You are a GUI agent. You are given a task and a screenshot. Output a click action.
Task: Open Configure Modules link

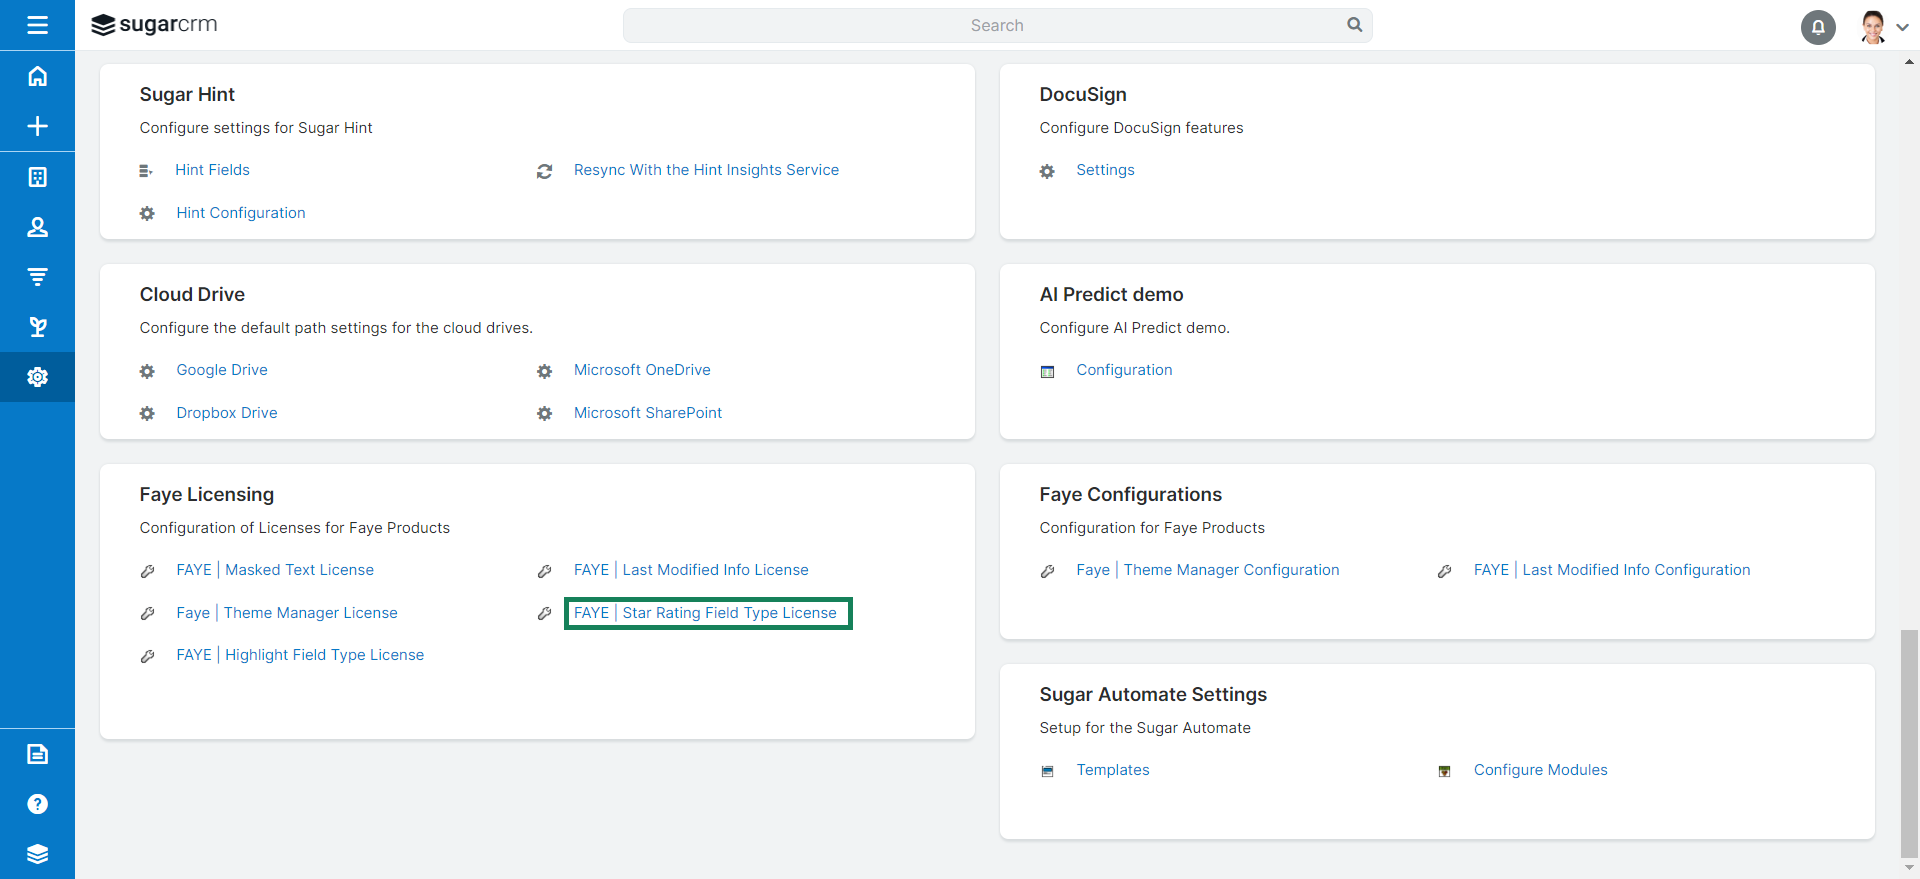click(1540, 770)
